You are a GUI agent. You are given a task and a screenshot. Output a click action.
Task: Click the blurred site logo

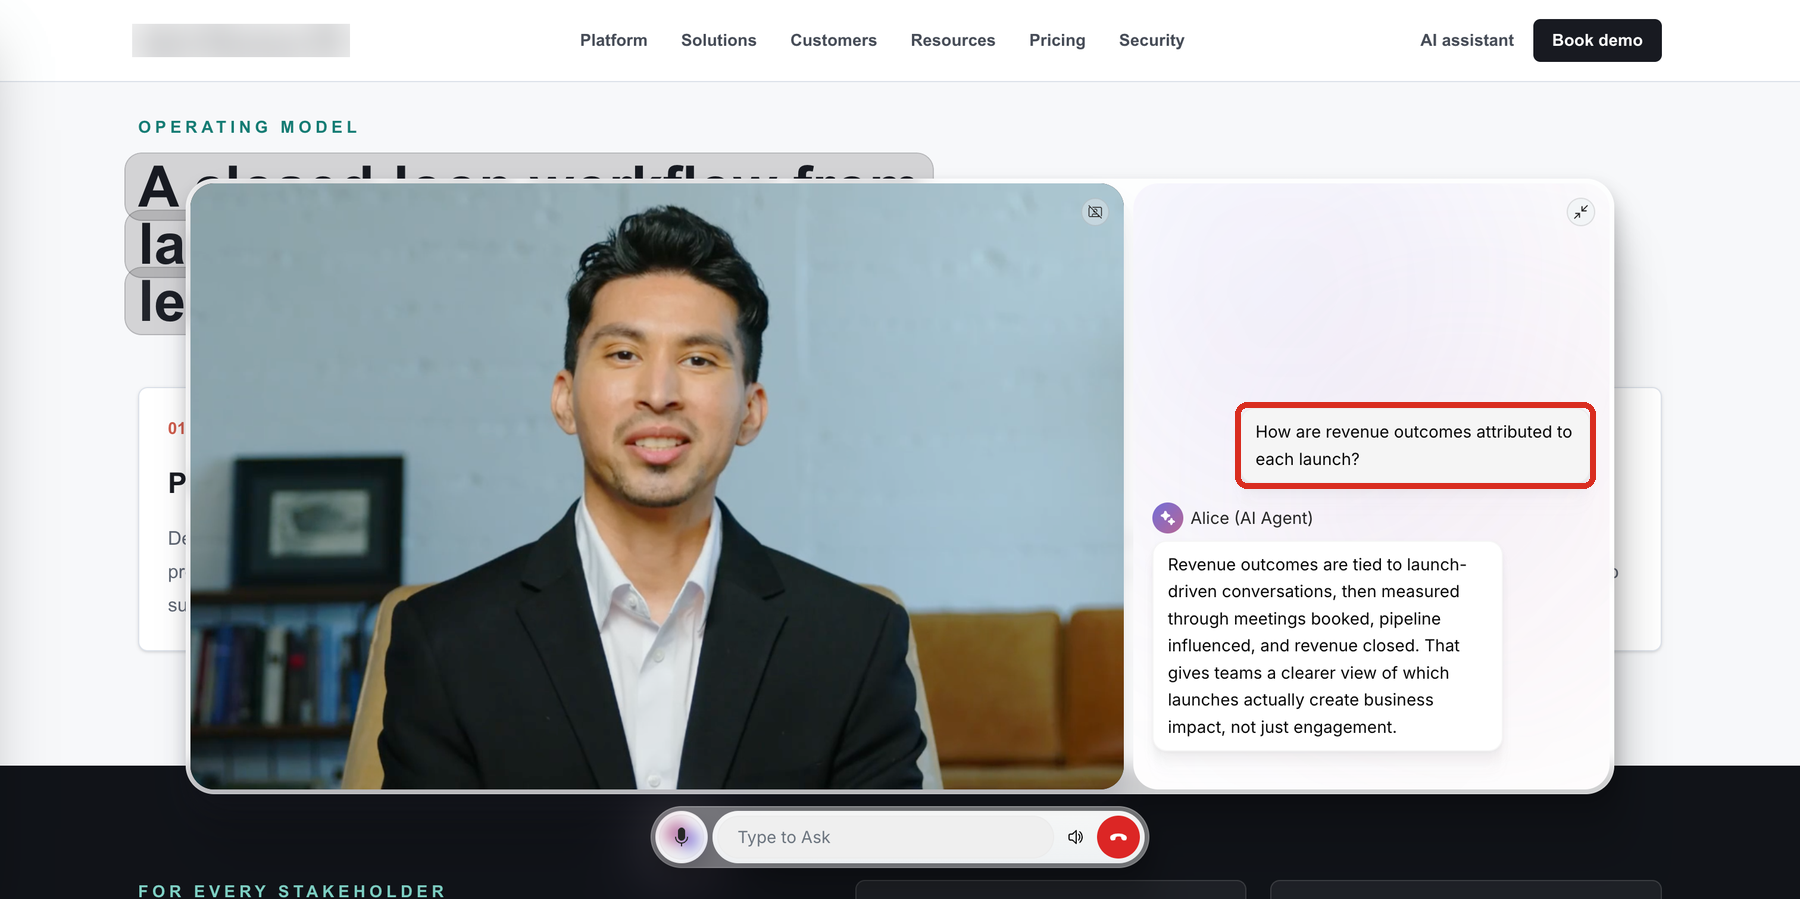tap(241, 40)
